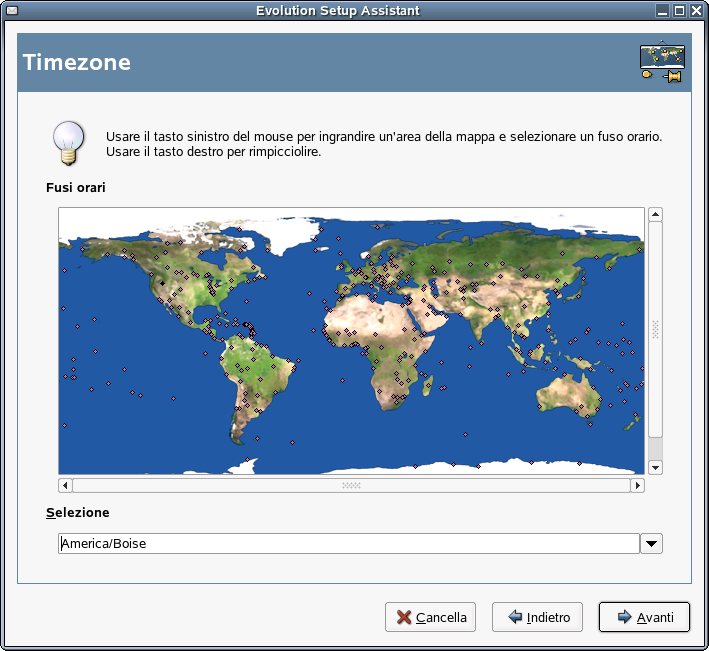Click the map's horizontal scrollbar left arrow
The width and height of the screenshot is (709, 651).
pos(65,486)
